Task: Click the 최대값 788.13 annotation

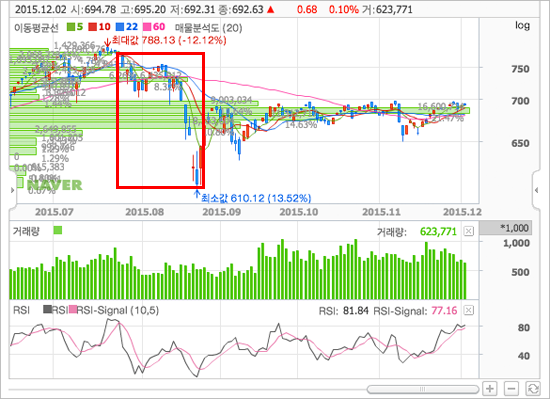Action: (x=169, y=40)
